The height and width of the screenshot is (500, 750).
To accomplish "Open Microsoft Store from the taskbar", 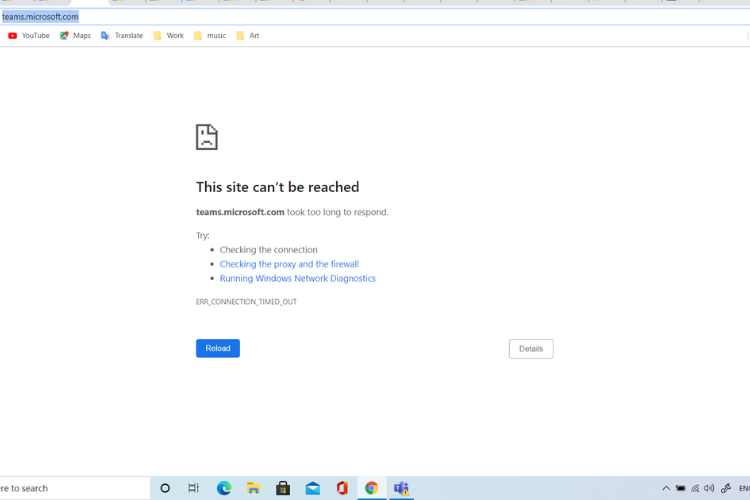I will pos(283,488).
